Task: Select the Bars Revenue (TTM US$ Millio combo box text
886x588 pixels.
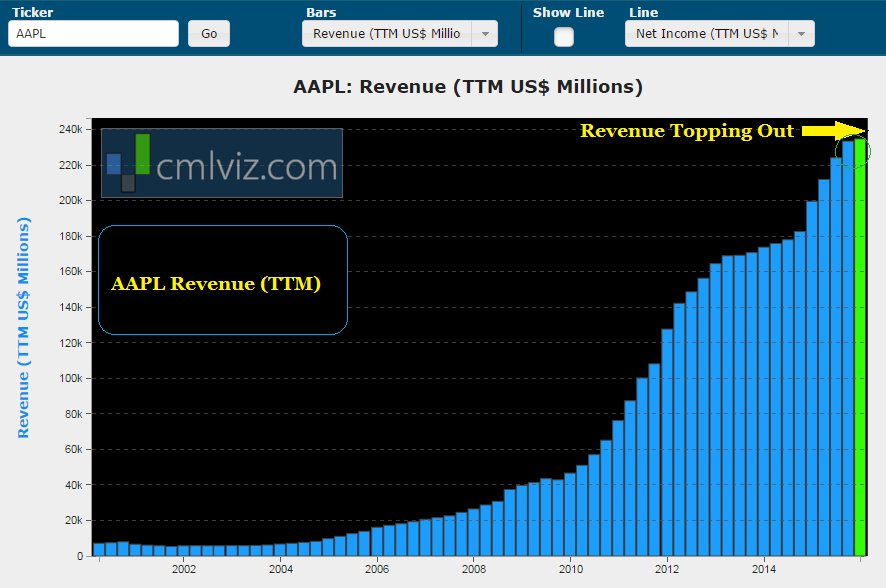Action: [387, 34]
